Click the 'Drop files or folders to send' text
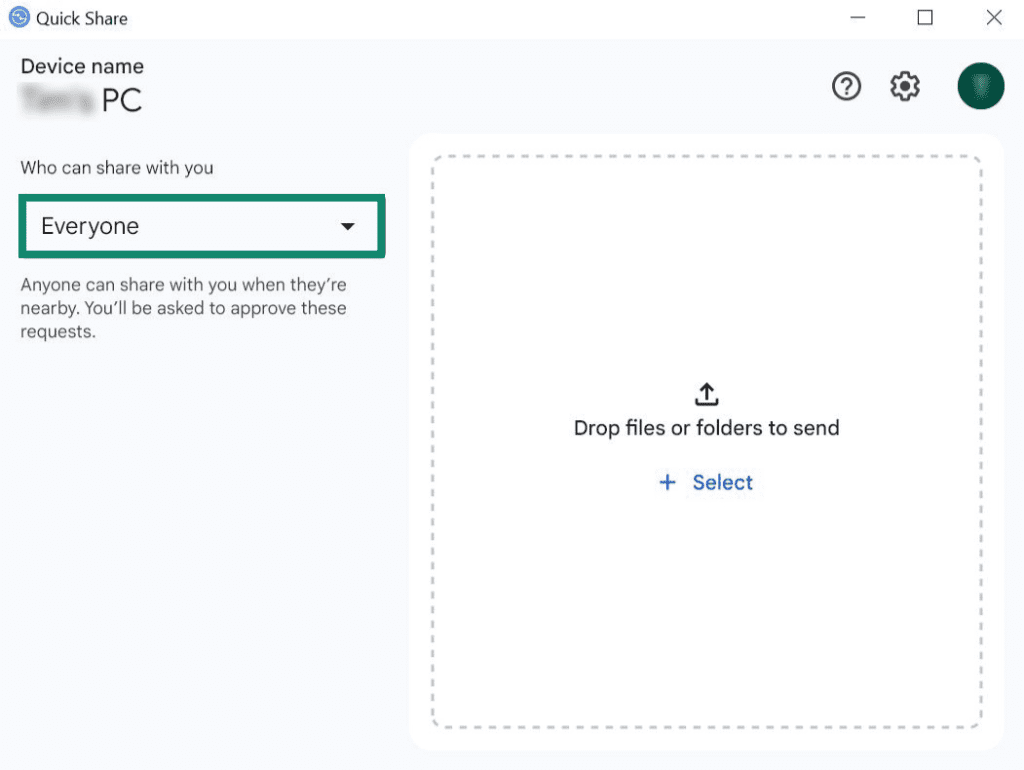 point(707,428)
